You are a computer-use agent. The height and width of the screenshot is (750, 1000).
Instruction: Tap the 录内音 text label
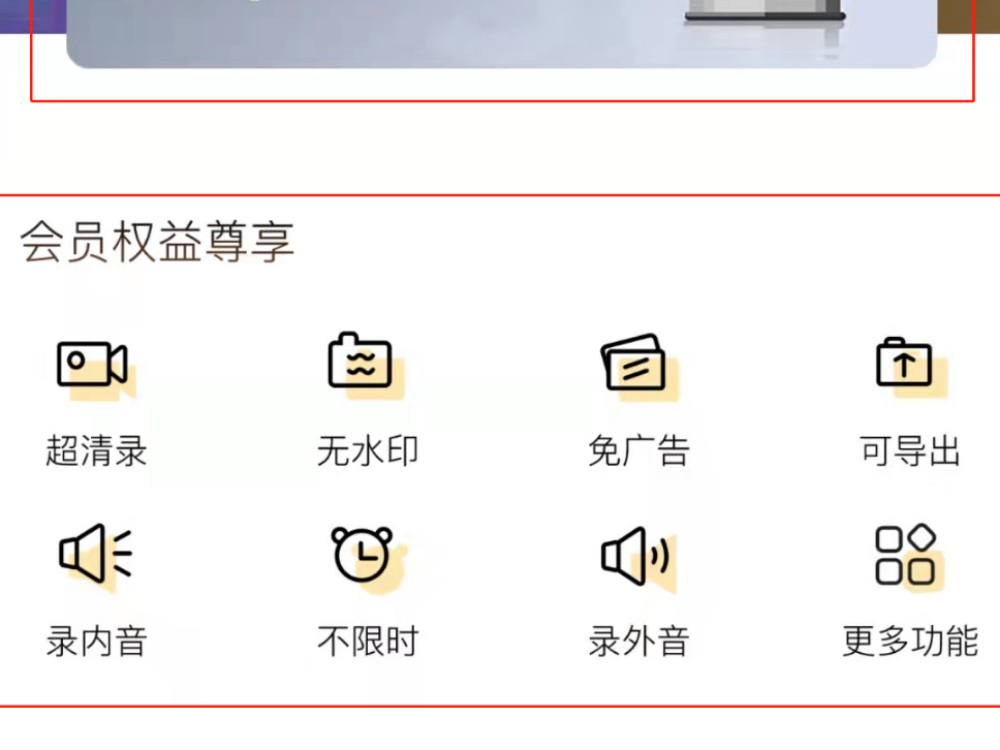coord(96,641)
